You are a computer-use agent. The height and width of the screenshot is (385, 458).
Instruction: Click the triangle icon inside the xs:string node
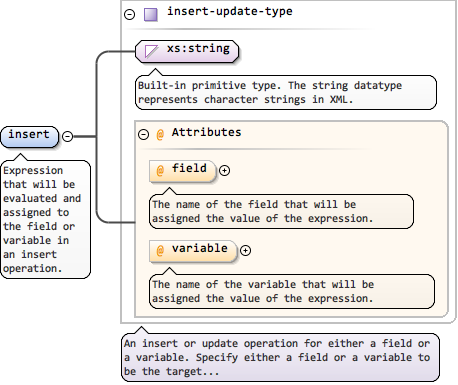pos(151,51)
